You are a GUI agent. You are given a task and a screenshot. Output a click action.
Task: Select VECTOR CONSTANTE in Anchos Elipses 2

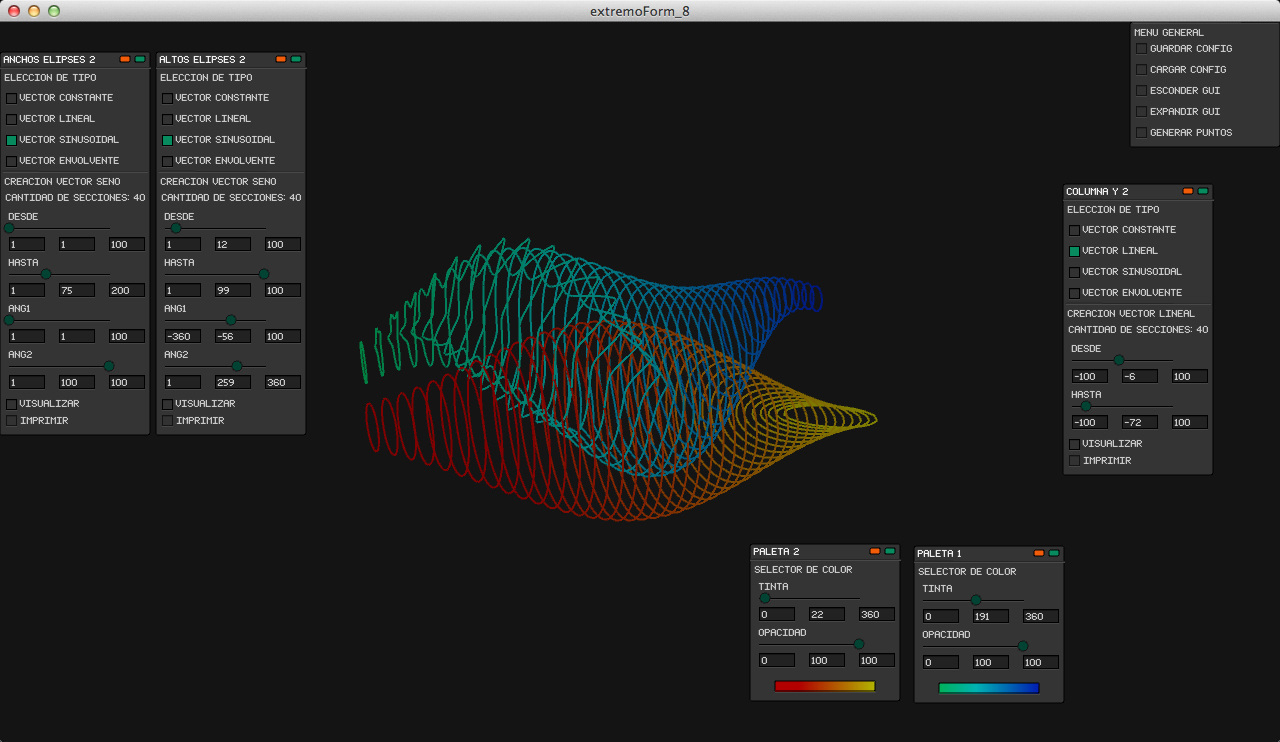[11, 98]
